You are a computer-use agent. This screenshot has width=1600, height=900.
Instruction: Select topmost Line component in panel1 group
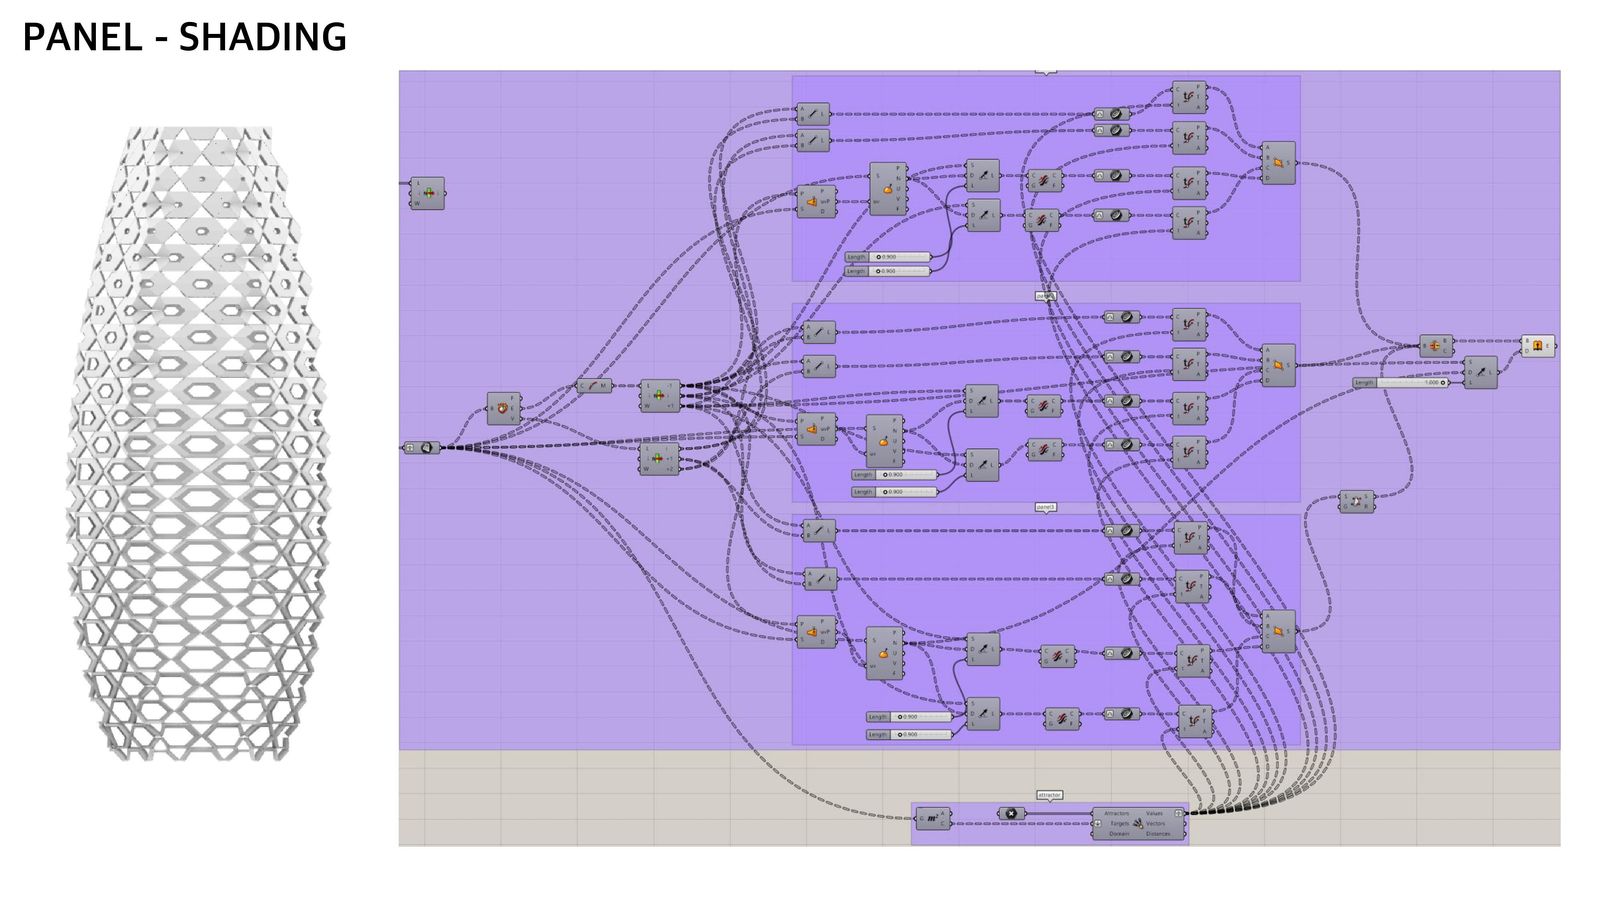pos(819,332)
